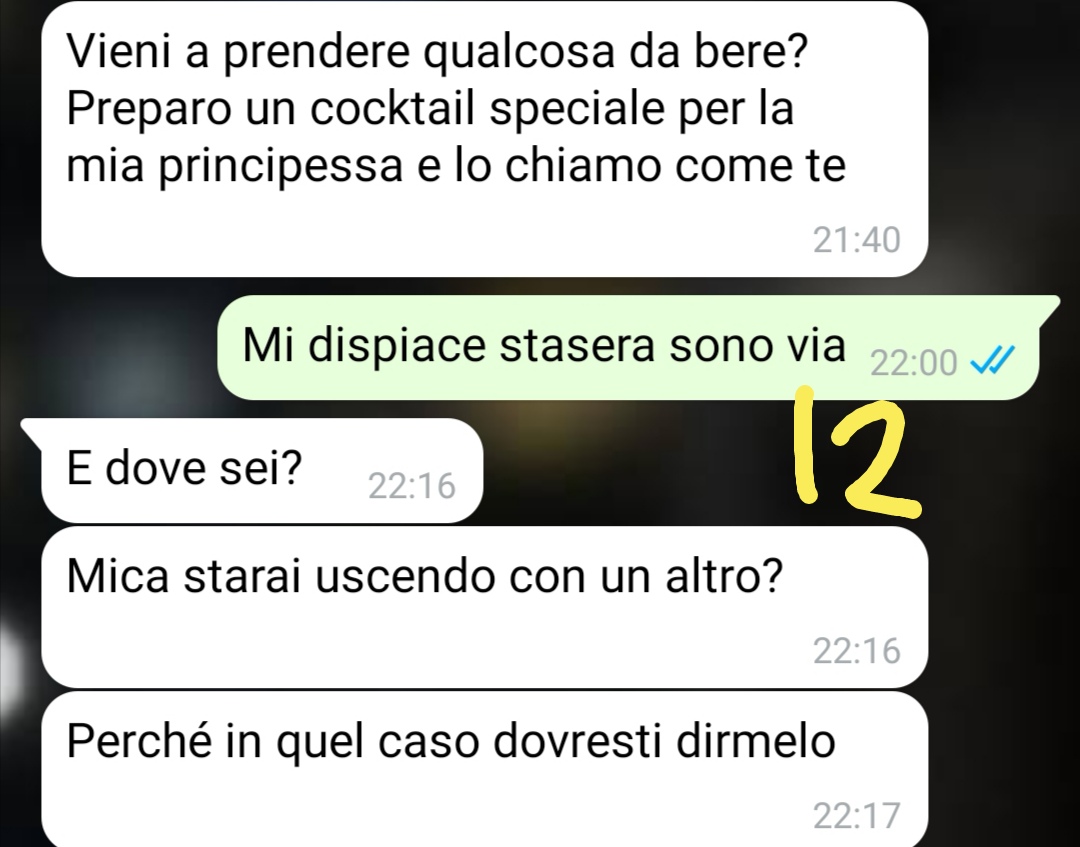The image size is (1080, 847).
Task: Select the message 'Vieni a prendere qualcosa da bere?'
Action: [x=484, y=138]
